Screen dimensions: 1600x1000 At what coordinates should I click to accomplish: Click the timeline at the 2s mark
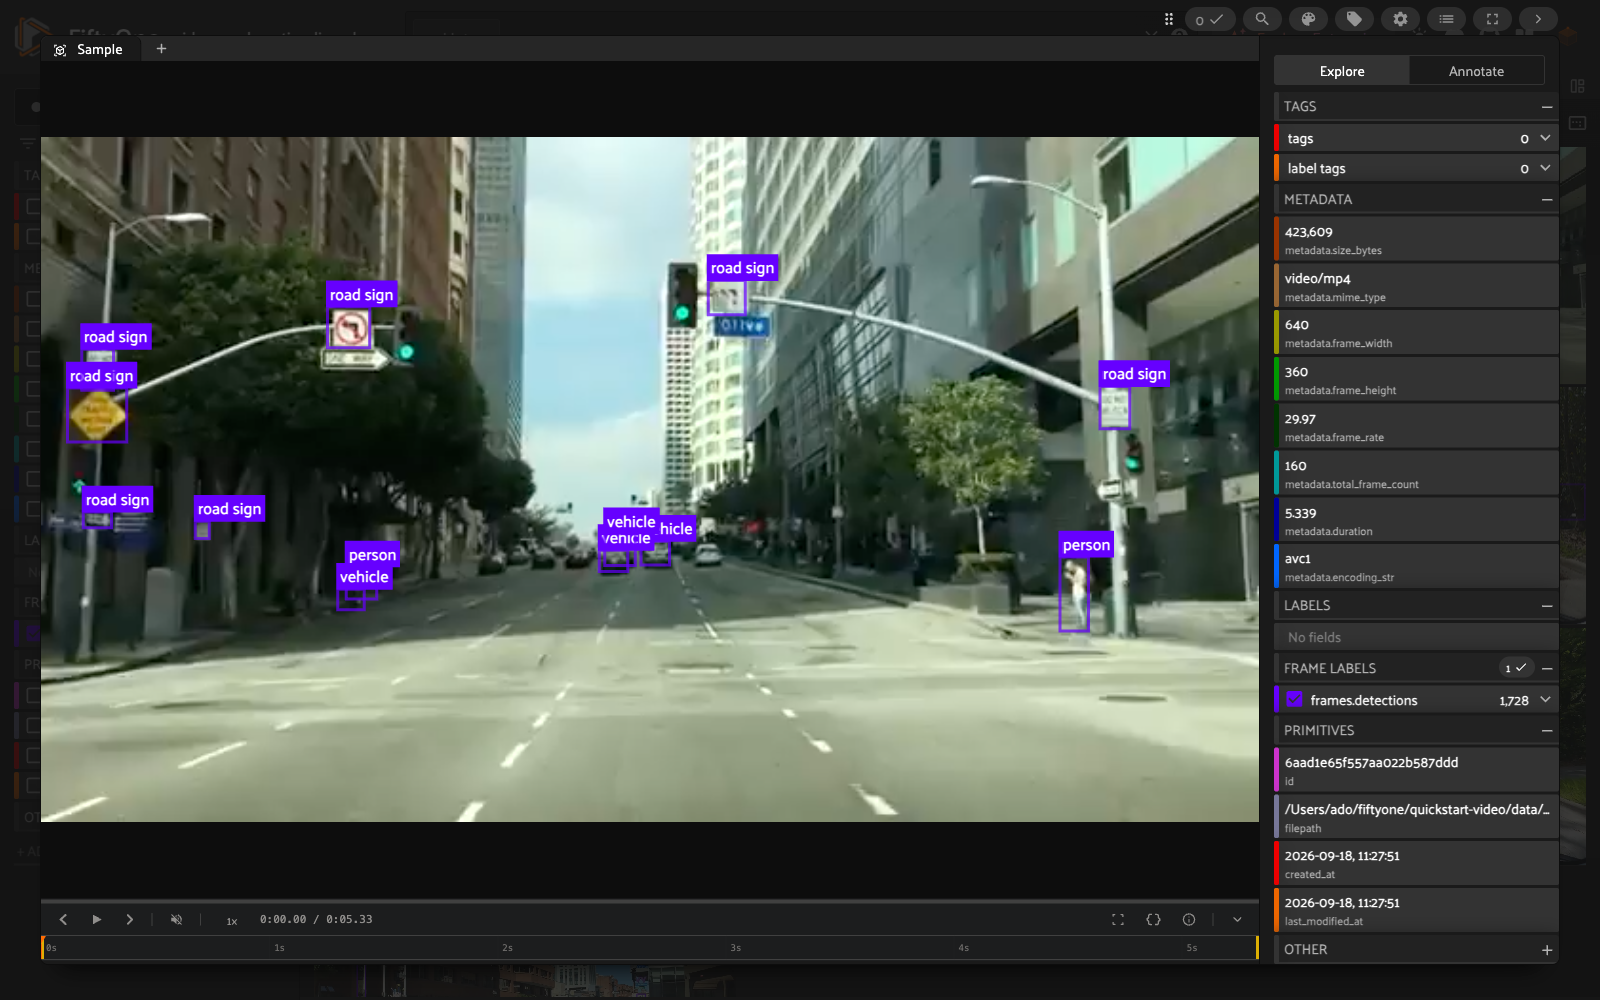pyautogui.click(x=507, y=947)
